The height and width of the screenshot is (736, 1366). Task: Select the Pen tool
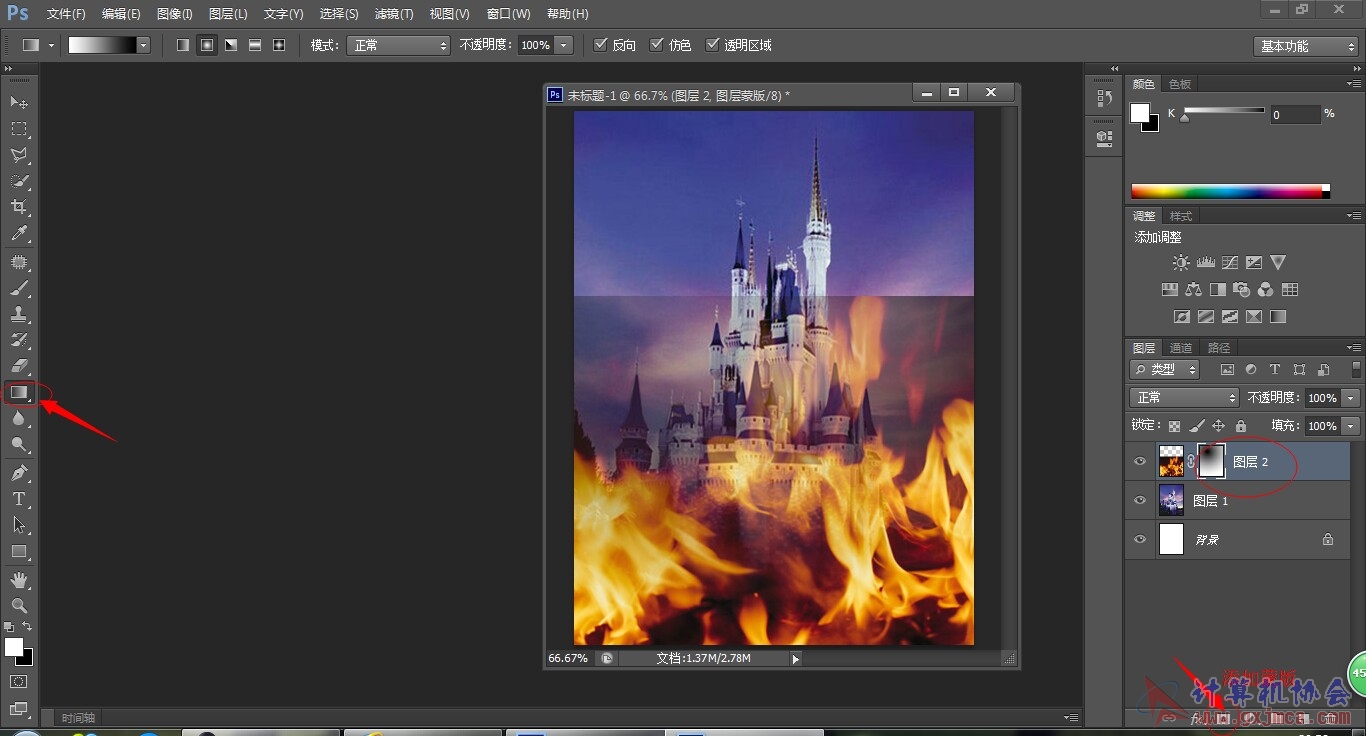point(19,473)
